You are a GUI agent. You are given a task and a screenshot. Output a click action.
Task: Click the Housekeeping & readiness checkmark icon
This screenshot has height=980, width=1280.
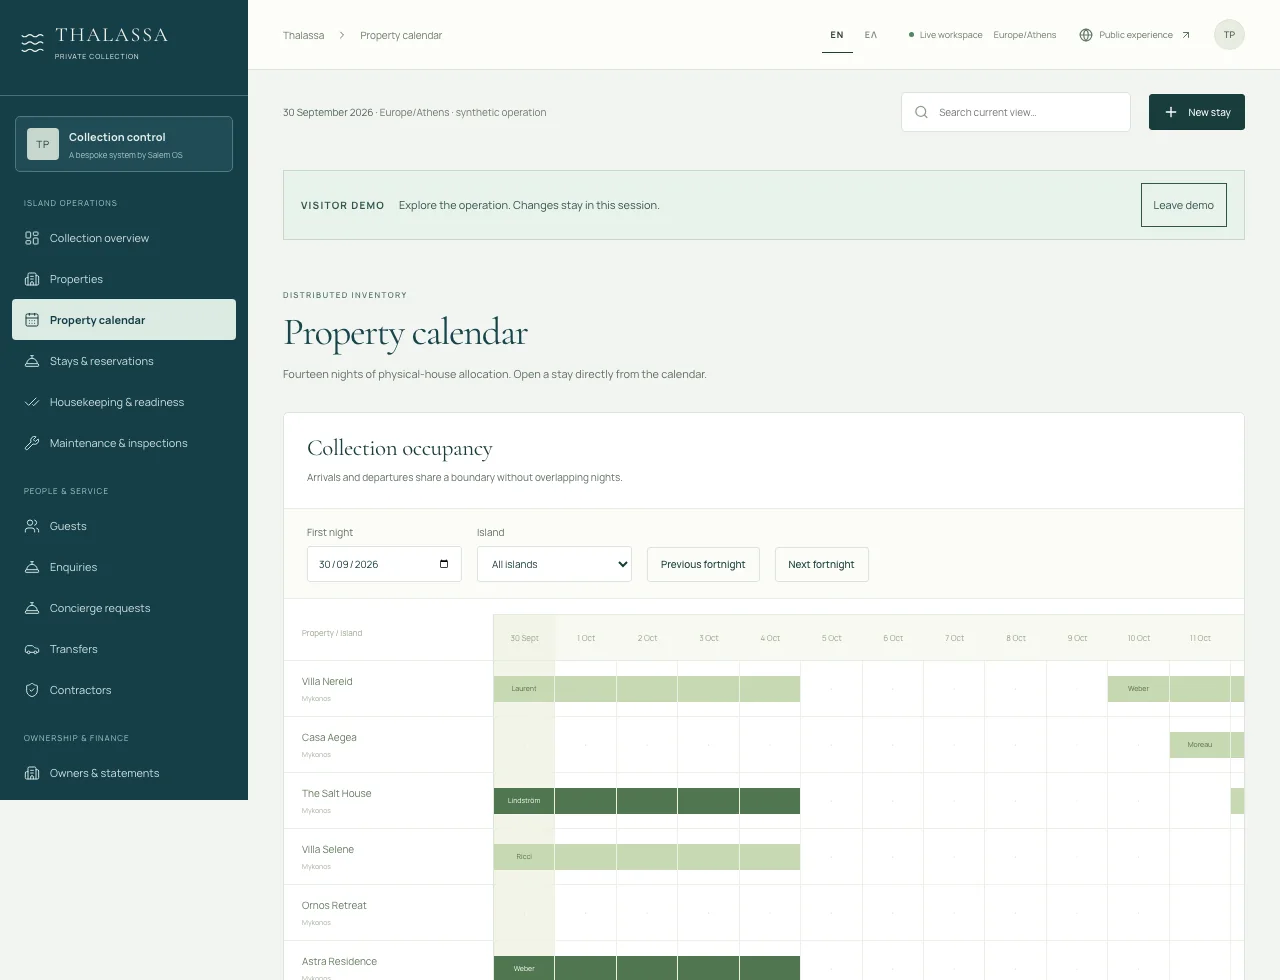point(32,402)
